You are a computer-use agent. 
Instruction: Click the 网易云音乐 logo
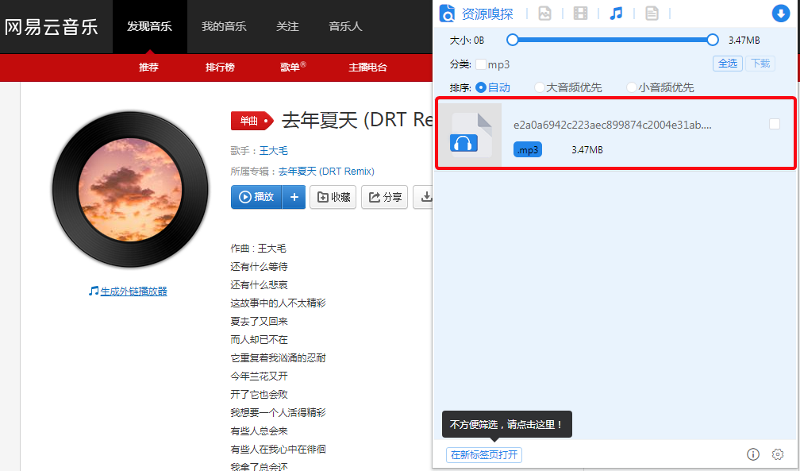(x=51, y=27)
